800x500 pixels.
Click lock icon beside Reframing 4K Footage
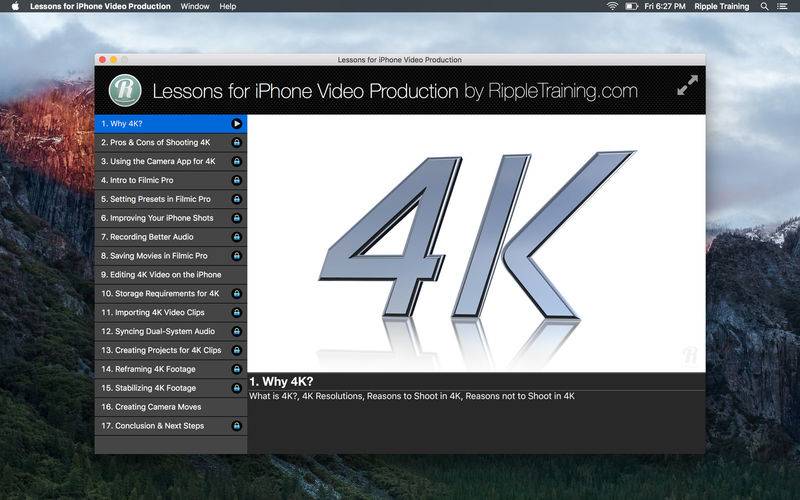click(x=236, y=369)
